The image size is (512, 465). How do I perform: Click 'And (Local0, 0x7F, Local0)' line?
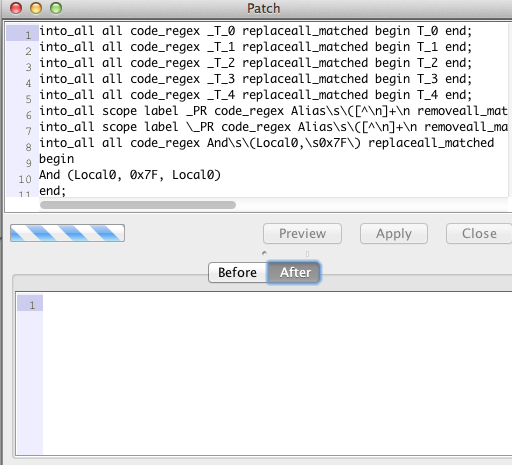(x=130, y=175)
